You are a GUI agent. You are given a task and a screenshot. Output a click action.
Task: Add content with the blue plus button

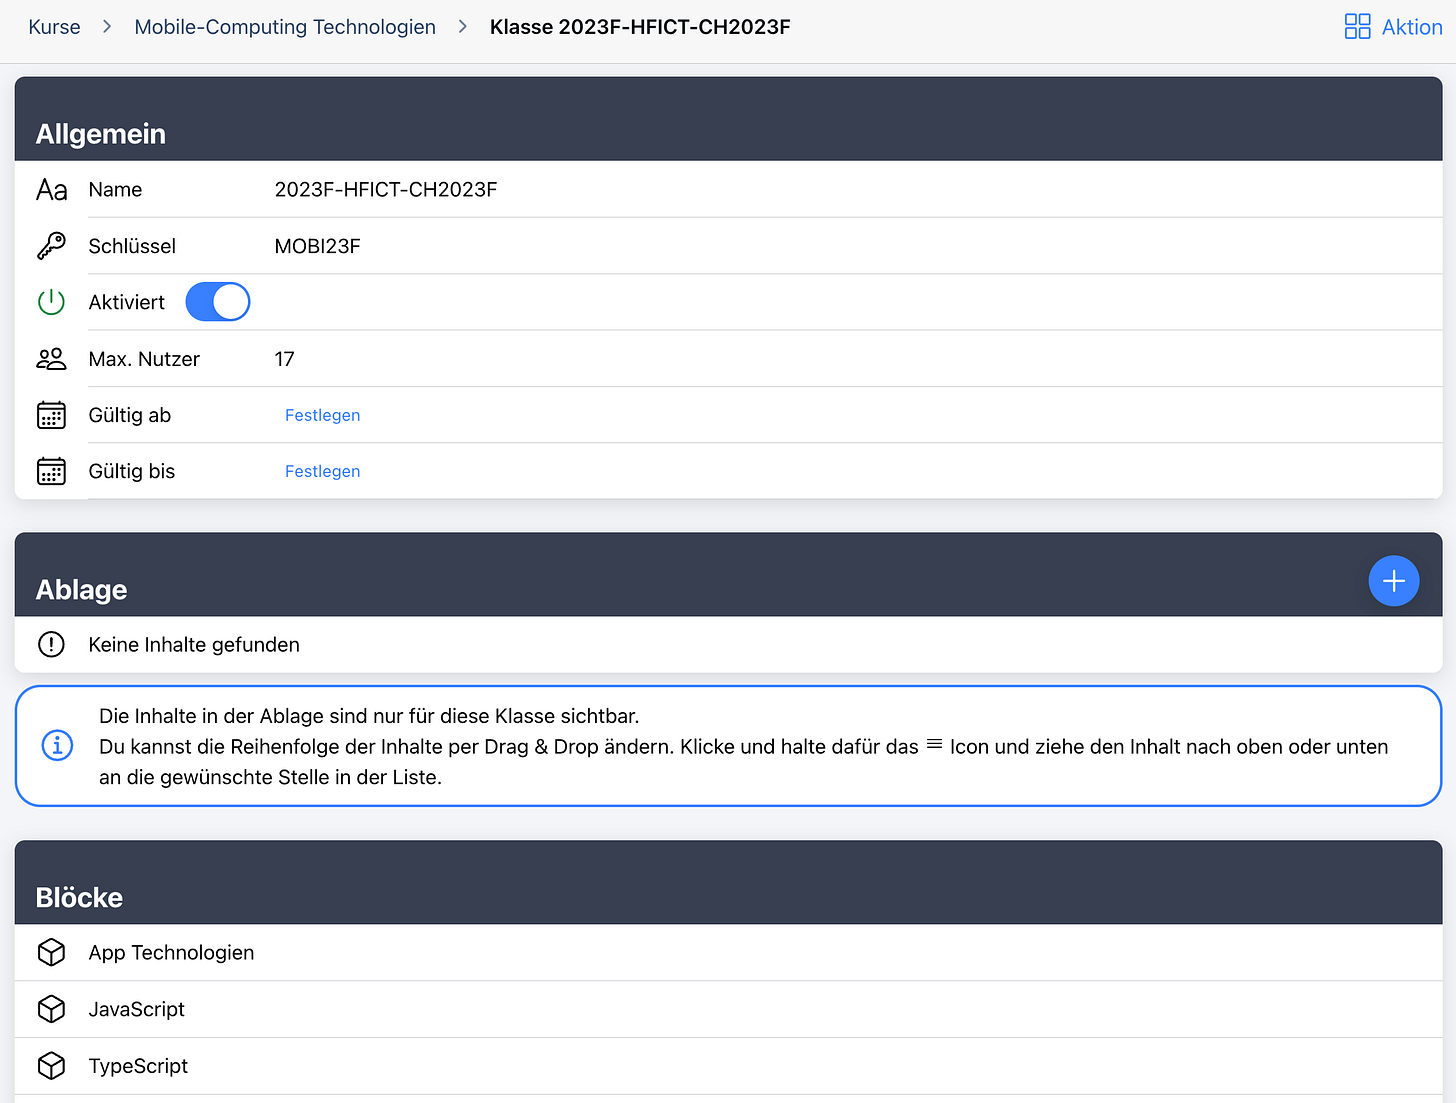click(x=1394, y=581)
